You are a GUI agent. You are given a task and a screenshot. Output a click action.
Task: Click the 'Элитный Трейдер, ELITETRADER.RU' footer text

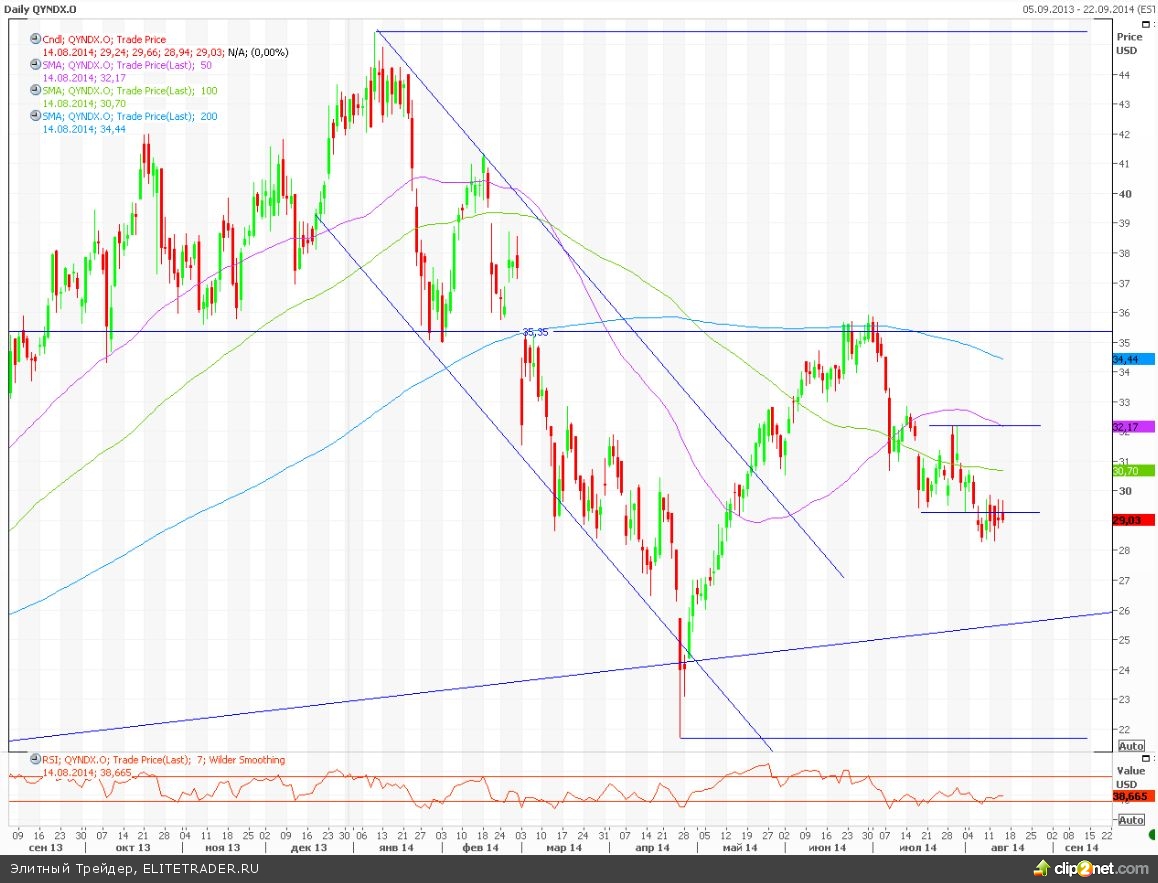(134, 868)
